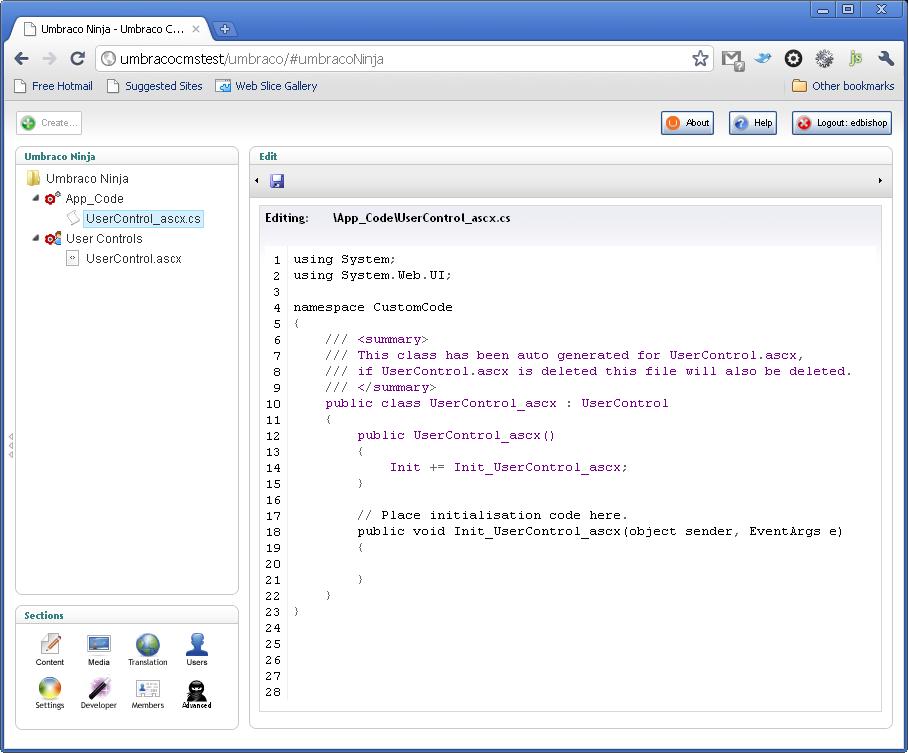Open the Content section
The width and height of the screenshot is (908, 753).
[50, 649]
